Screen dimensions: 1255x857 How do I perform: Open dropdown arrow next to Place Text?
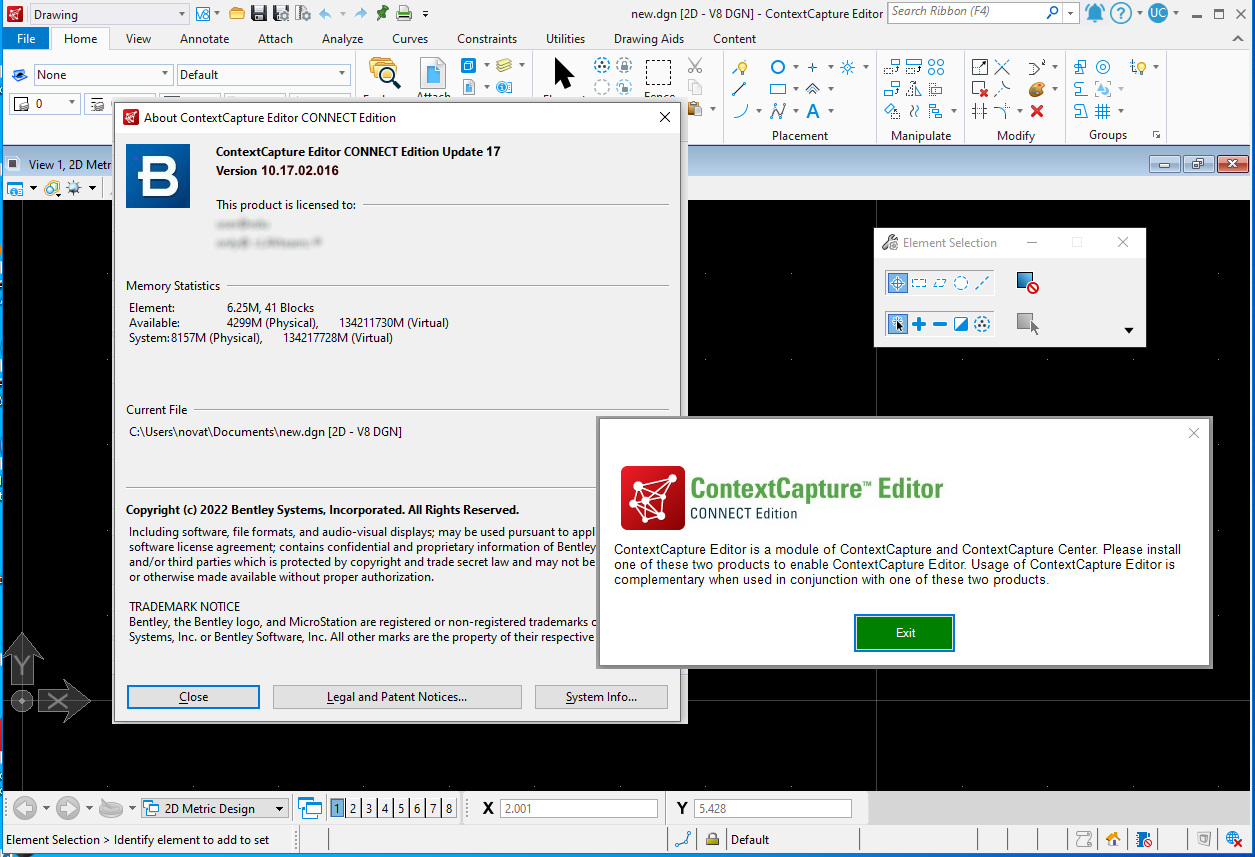pyautogui.click(x=831, y=111)
